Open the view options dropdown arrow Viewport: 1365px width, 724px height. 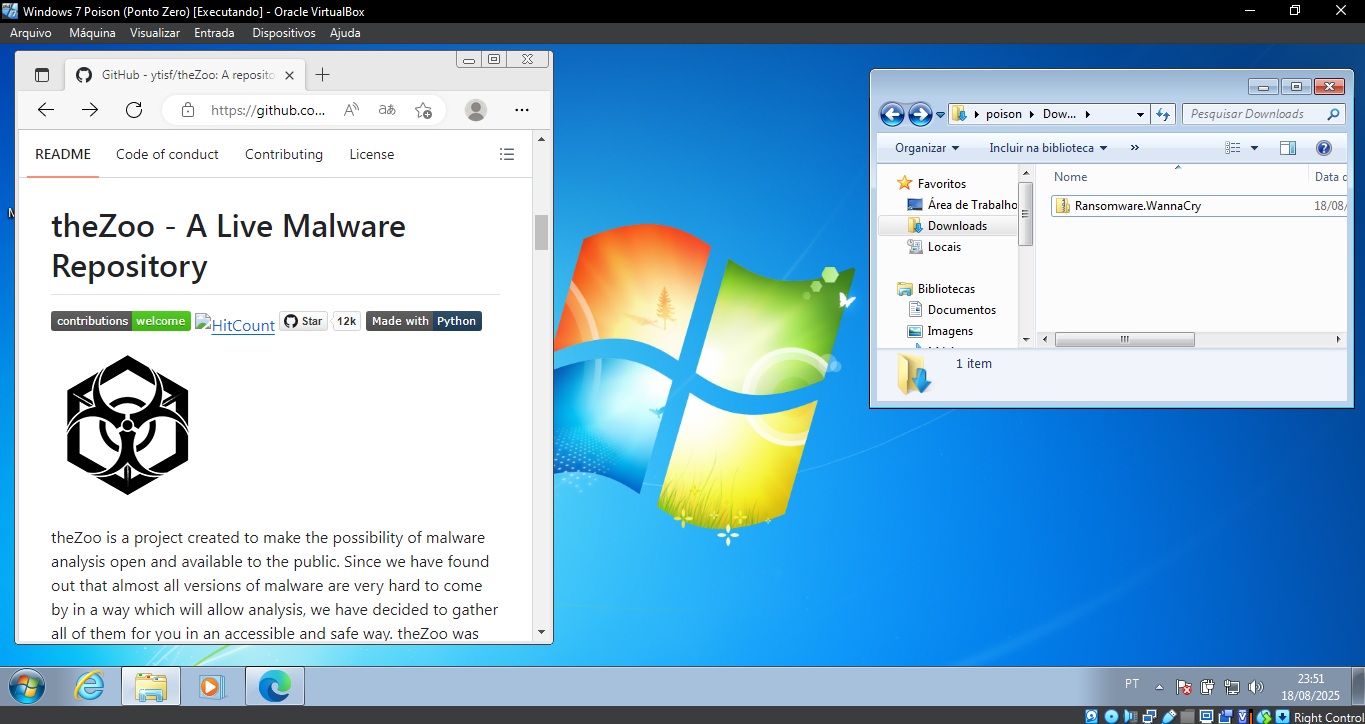tap(1254, 148)
